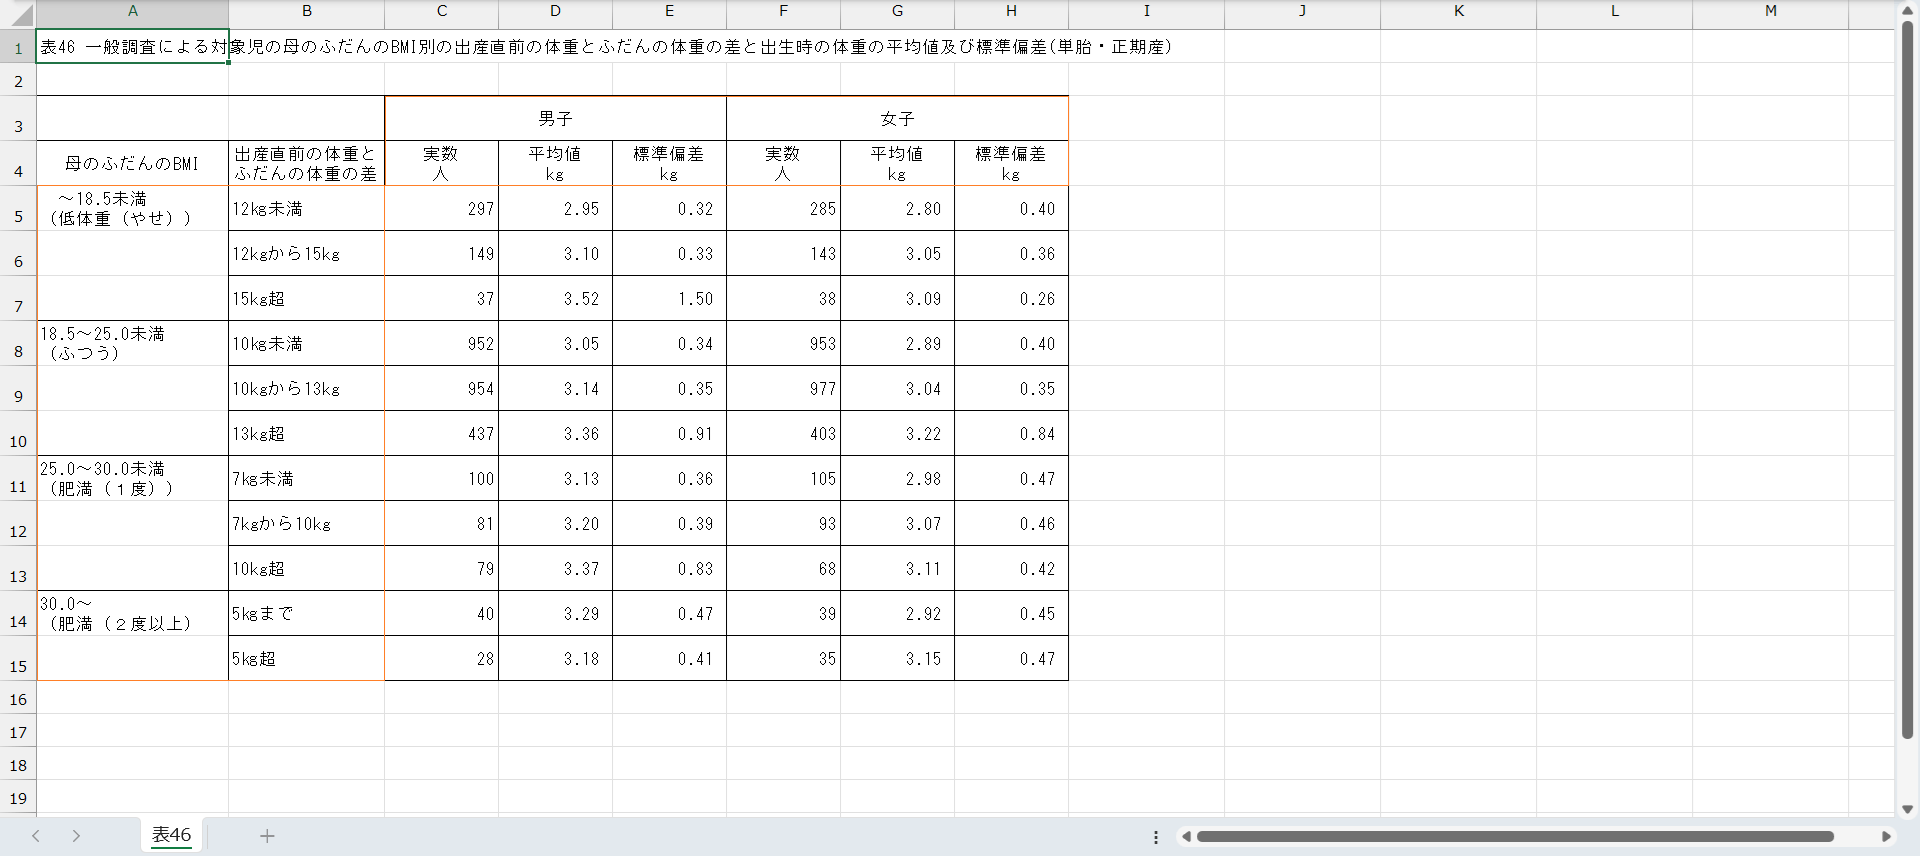Click the select-all corner triangle
Screen dimensions: 1920x856
point(20,15)
